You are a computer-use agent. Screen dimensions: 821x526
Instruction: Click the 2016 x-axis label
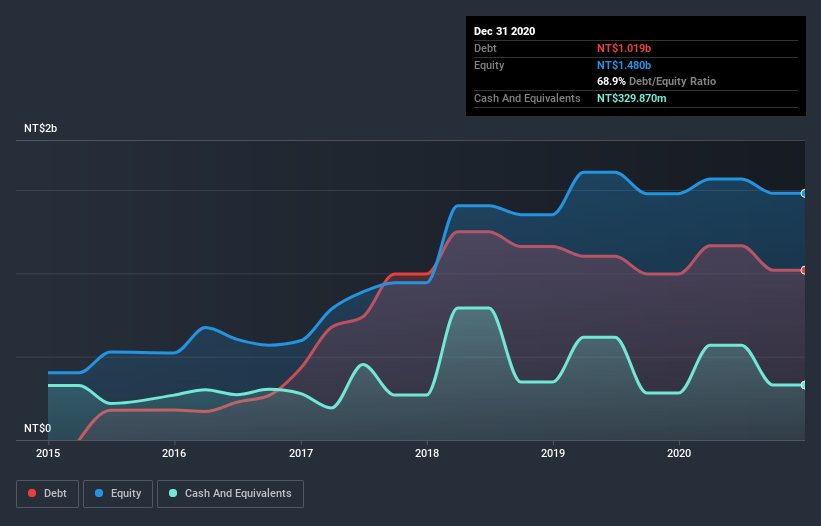(174, 453)
